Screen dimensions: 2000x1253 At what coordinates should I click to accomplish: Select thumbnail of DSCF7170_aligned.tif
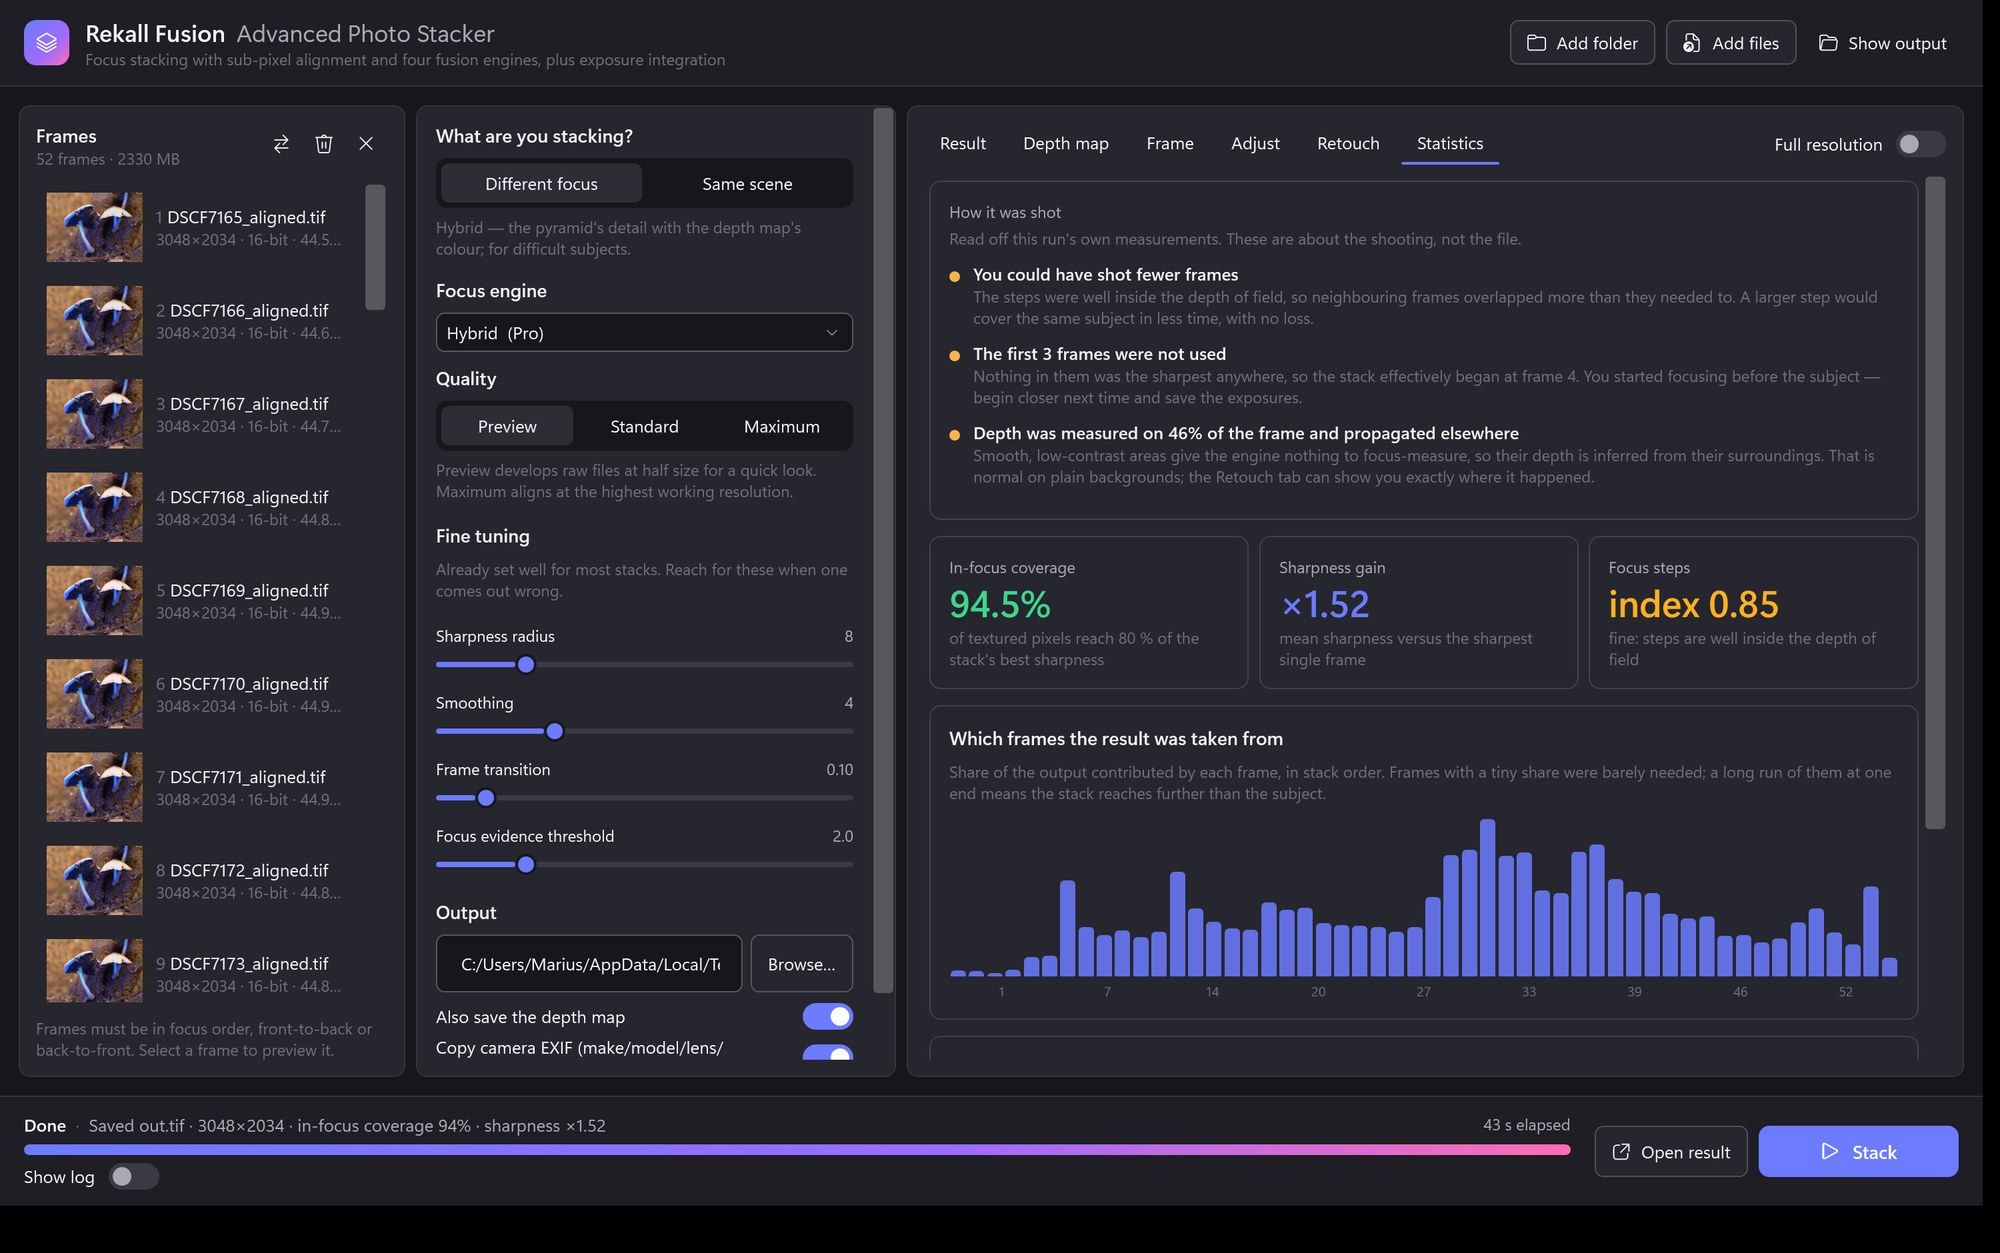click(x=94, y=694)
